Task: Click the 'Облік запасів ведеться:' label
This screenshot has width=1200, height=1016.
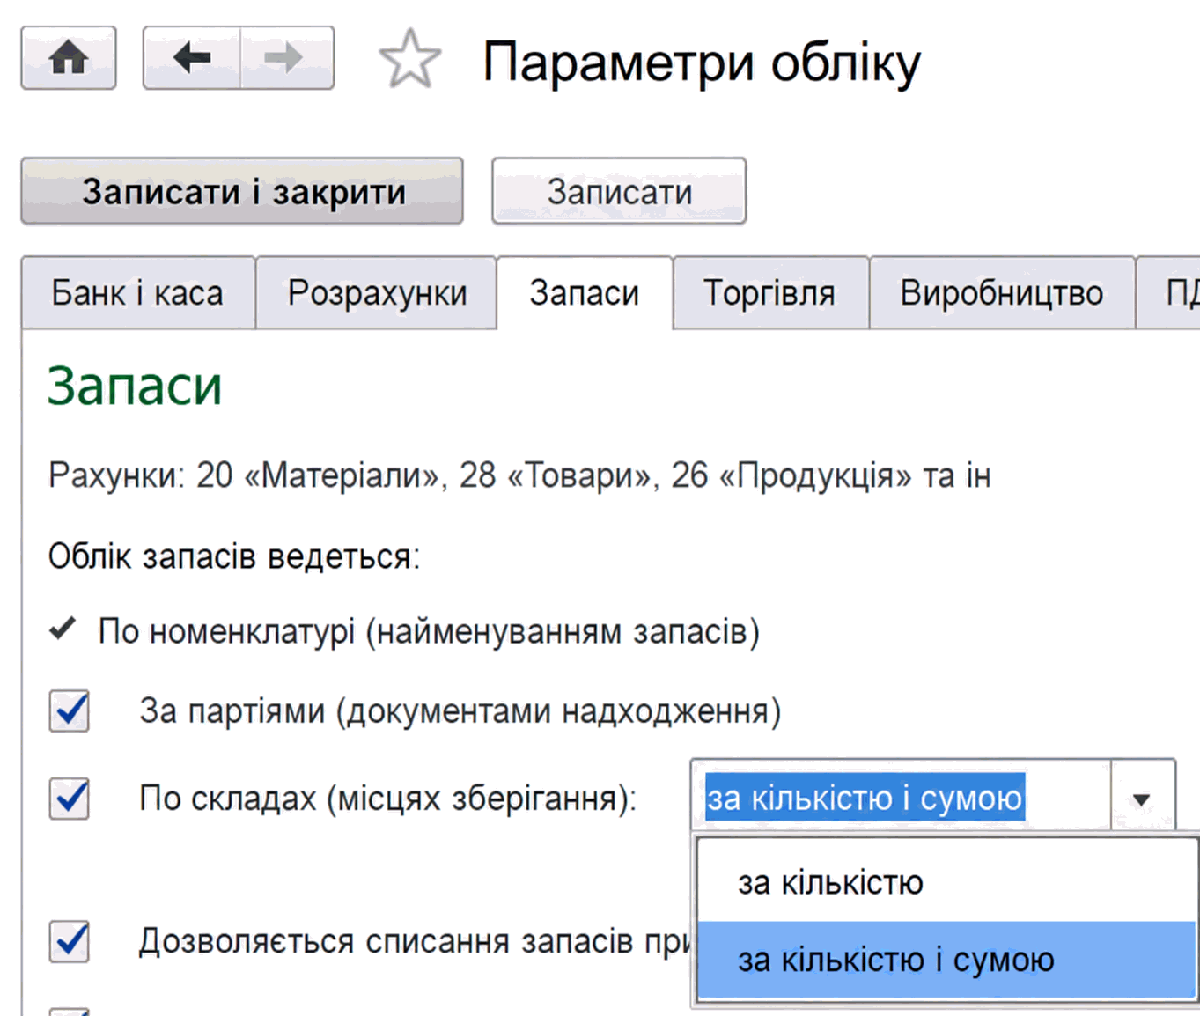Action: 234,556
